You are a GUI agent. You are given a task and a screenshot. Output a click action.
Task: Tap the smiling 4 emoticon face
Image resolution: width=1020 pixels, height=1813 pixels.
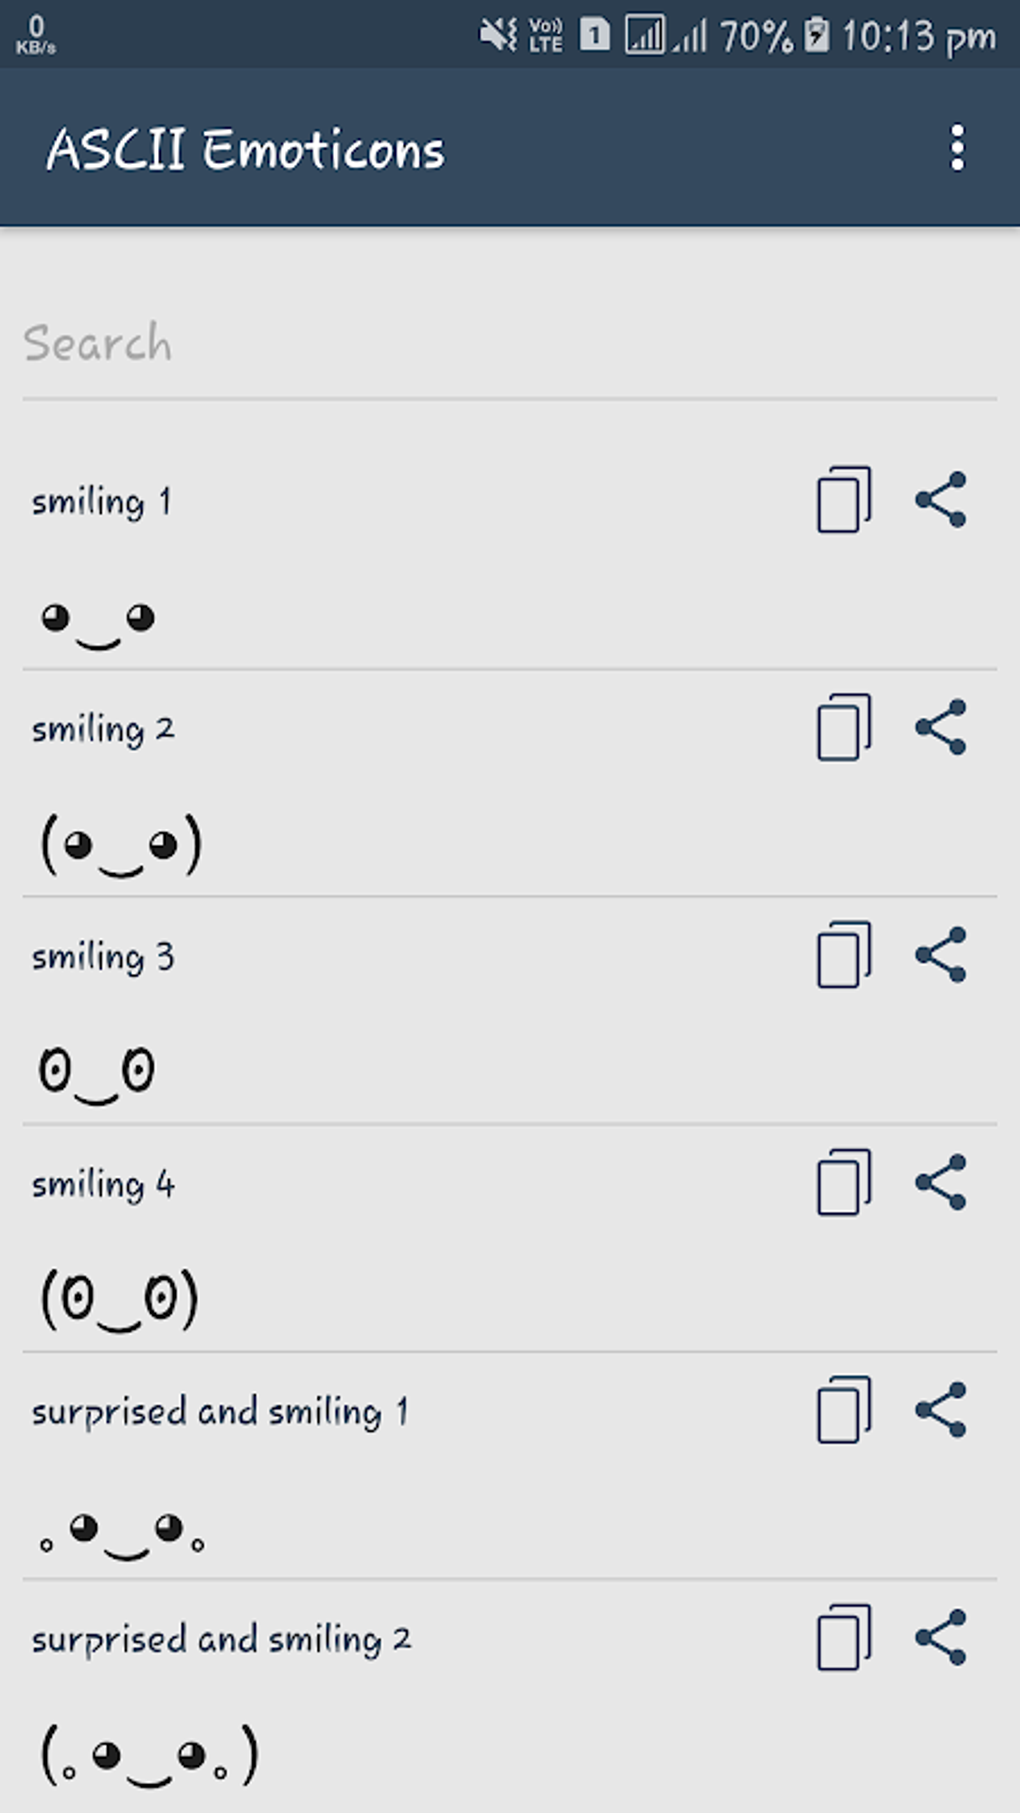coord(120,1300)
